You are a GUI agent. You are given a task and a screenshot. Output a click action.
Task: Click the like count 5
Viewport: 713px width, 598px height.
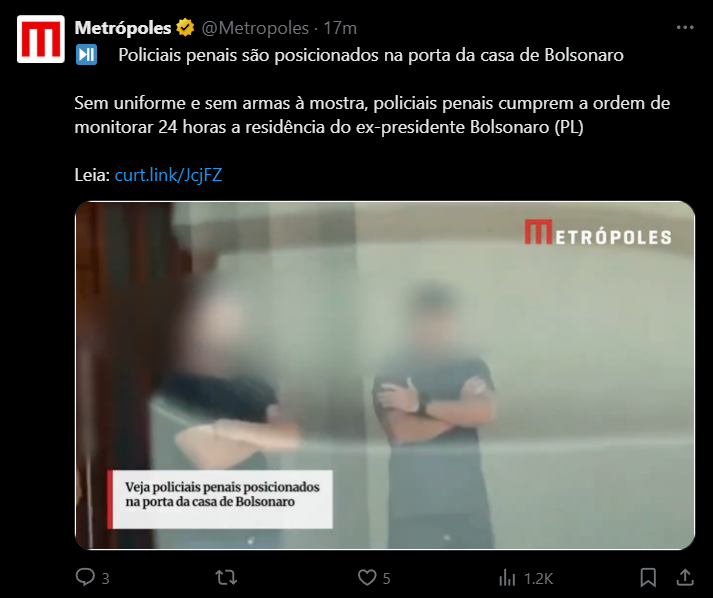tap(387, 578)
